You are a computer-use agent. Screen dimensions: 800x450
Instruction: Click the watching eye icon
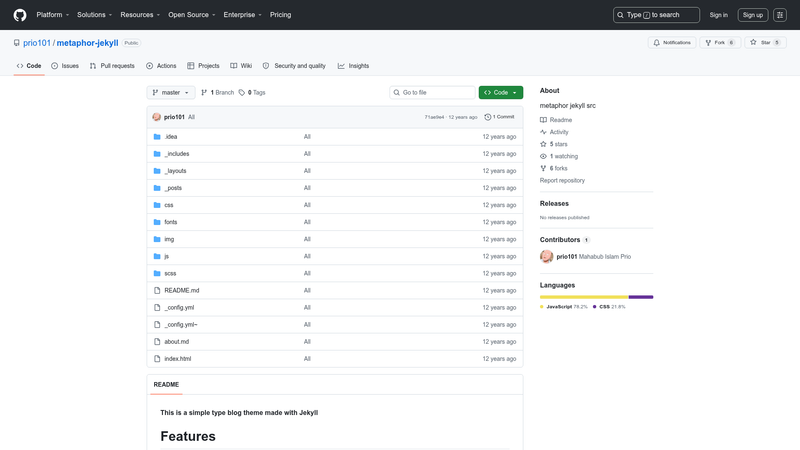pos(543,157)
